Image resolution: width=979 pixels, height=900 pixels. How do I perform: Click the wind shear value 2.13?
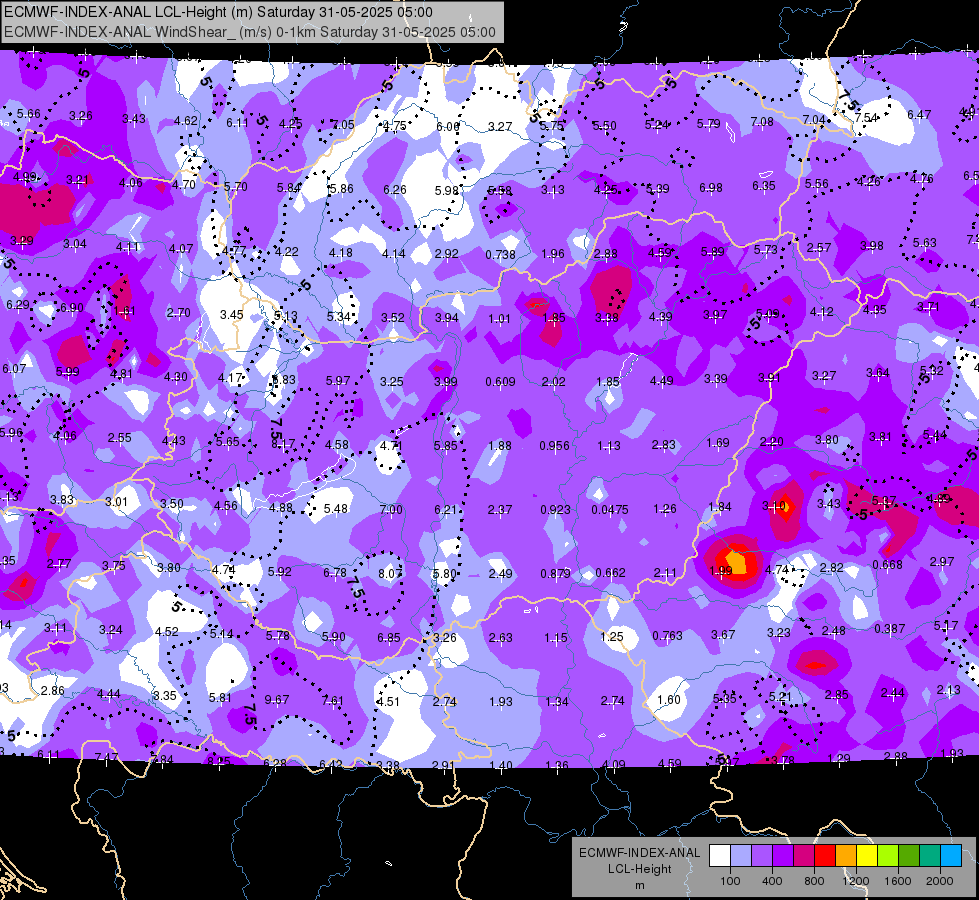pos(948,690)
